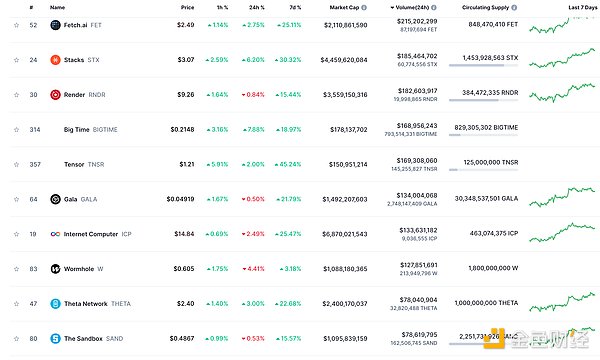
Task: Click the Stacks orange coin logo
Action: click(55, 60)
